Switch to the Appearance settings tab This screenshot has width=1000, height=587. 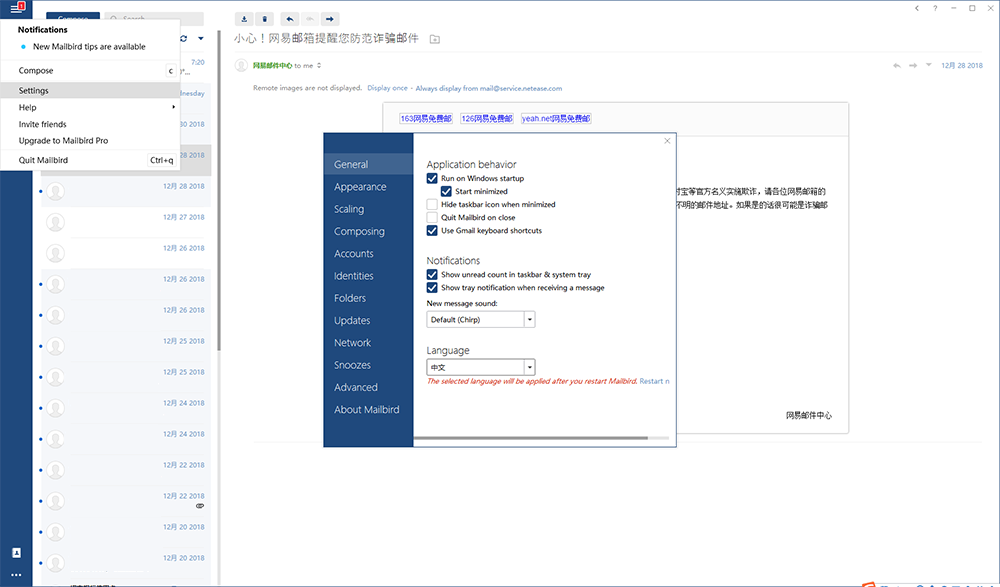[360, 187]
